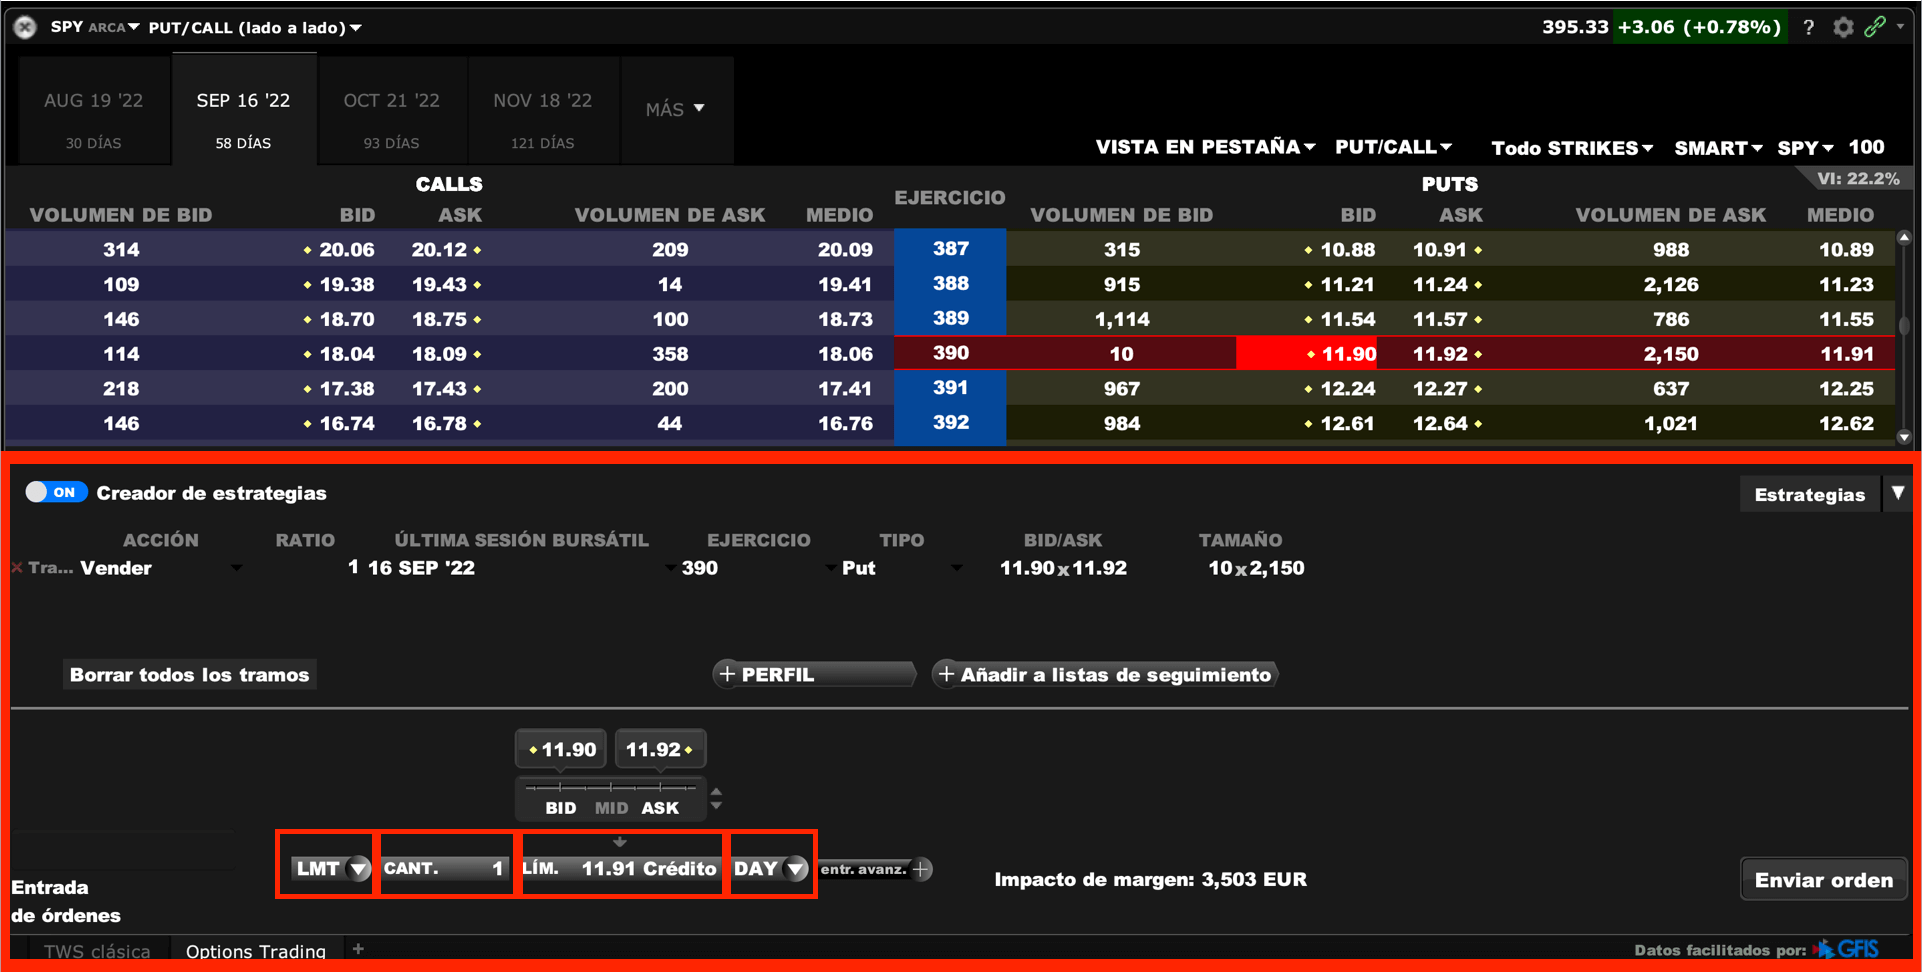Click the Enviar orden button
The image size is (1922, 972).
coord(1824,880)
